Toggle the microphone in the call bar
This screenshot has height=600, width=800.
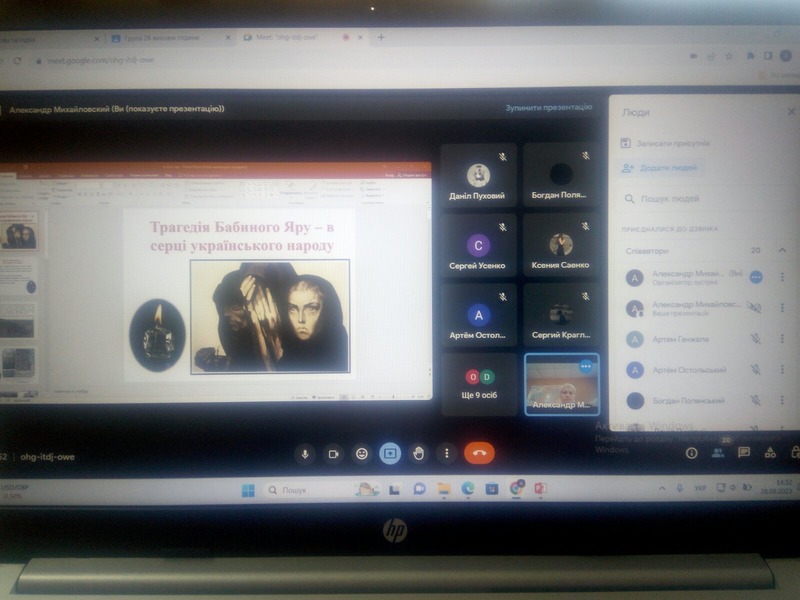pyautogui.click(x=306, y=453)
